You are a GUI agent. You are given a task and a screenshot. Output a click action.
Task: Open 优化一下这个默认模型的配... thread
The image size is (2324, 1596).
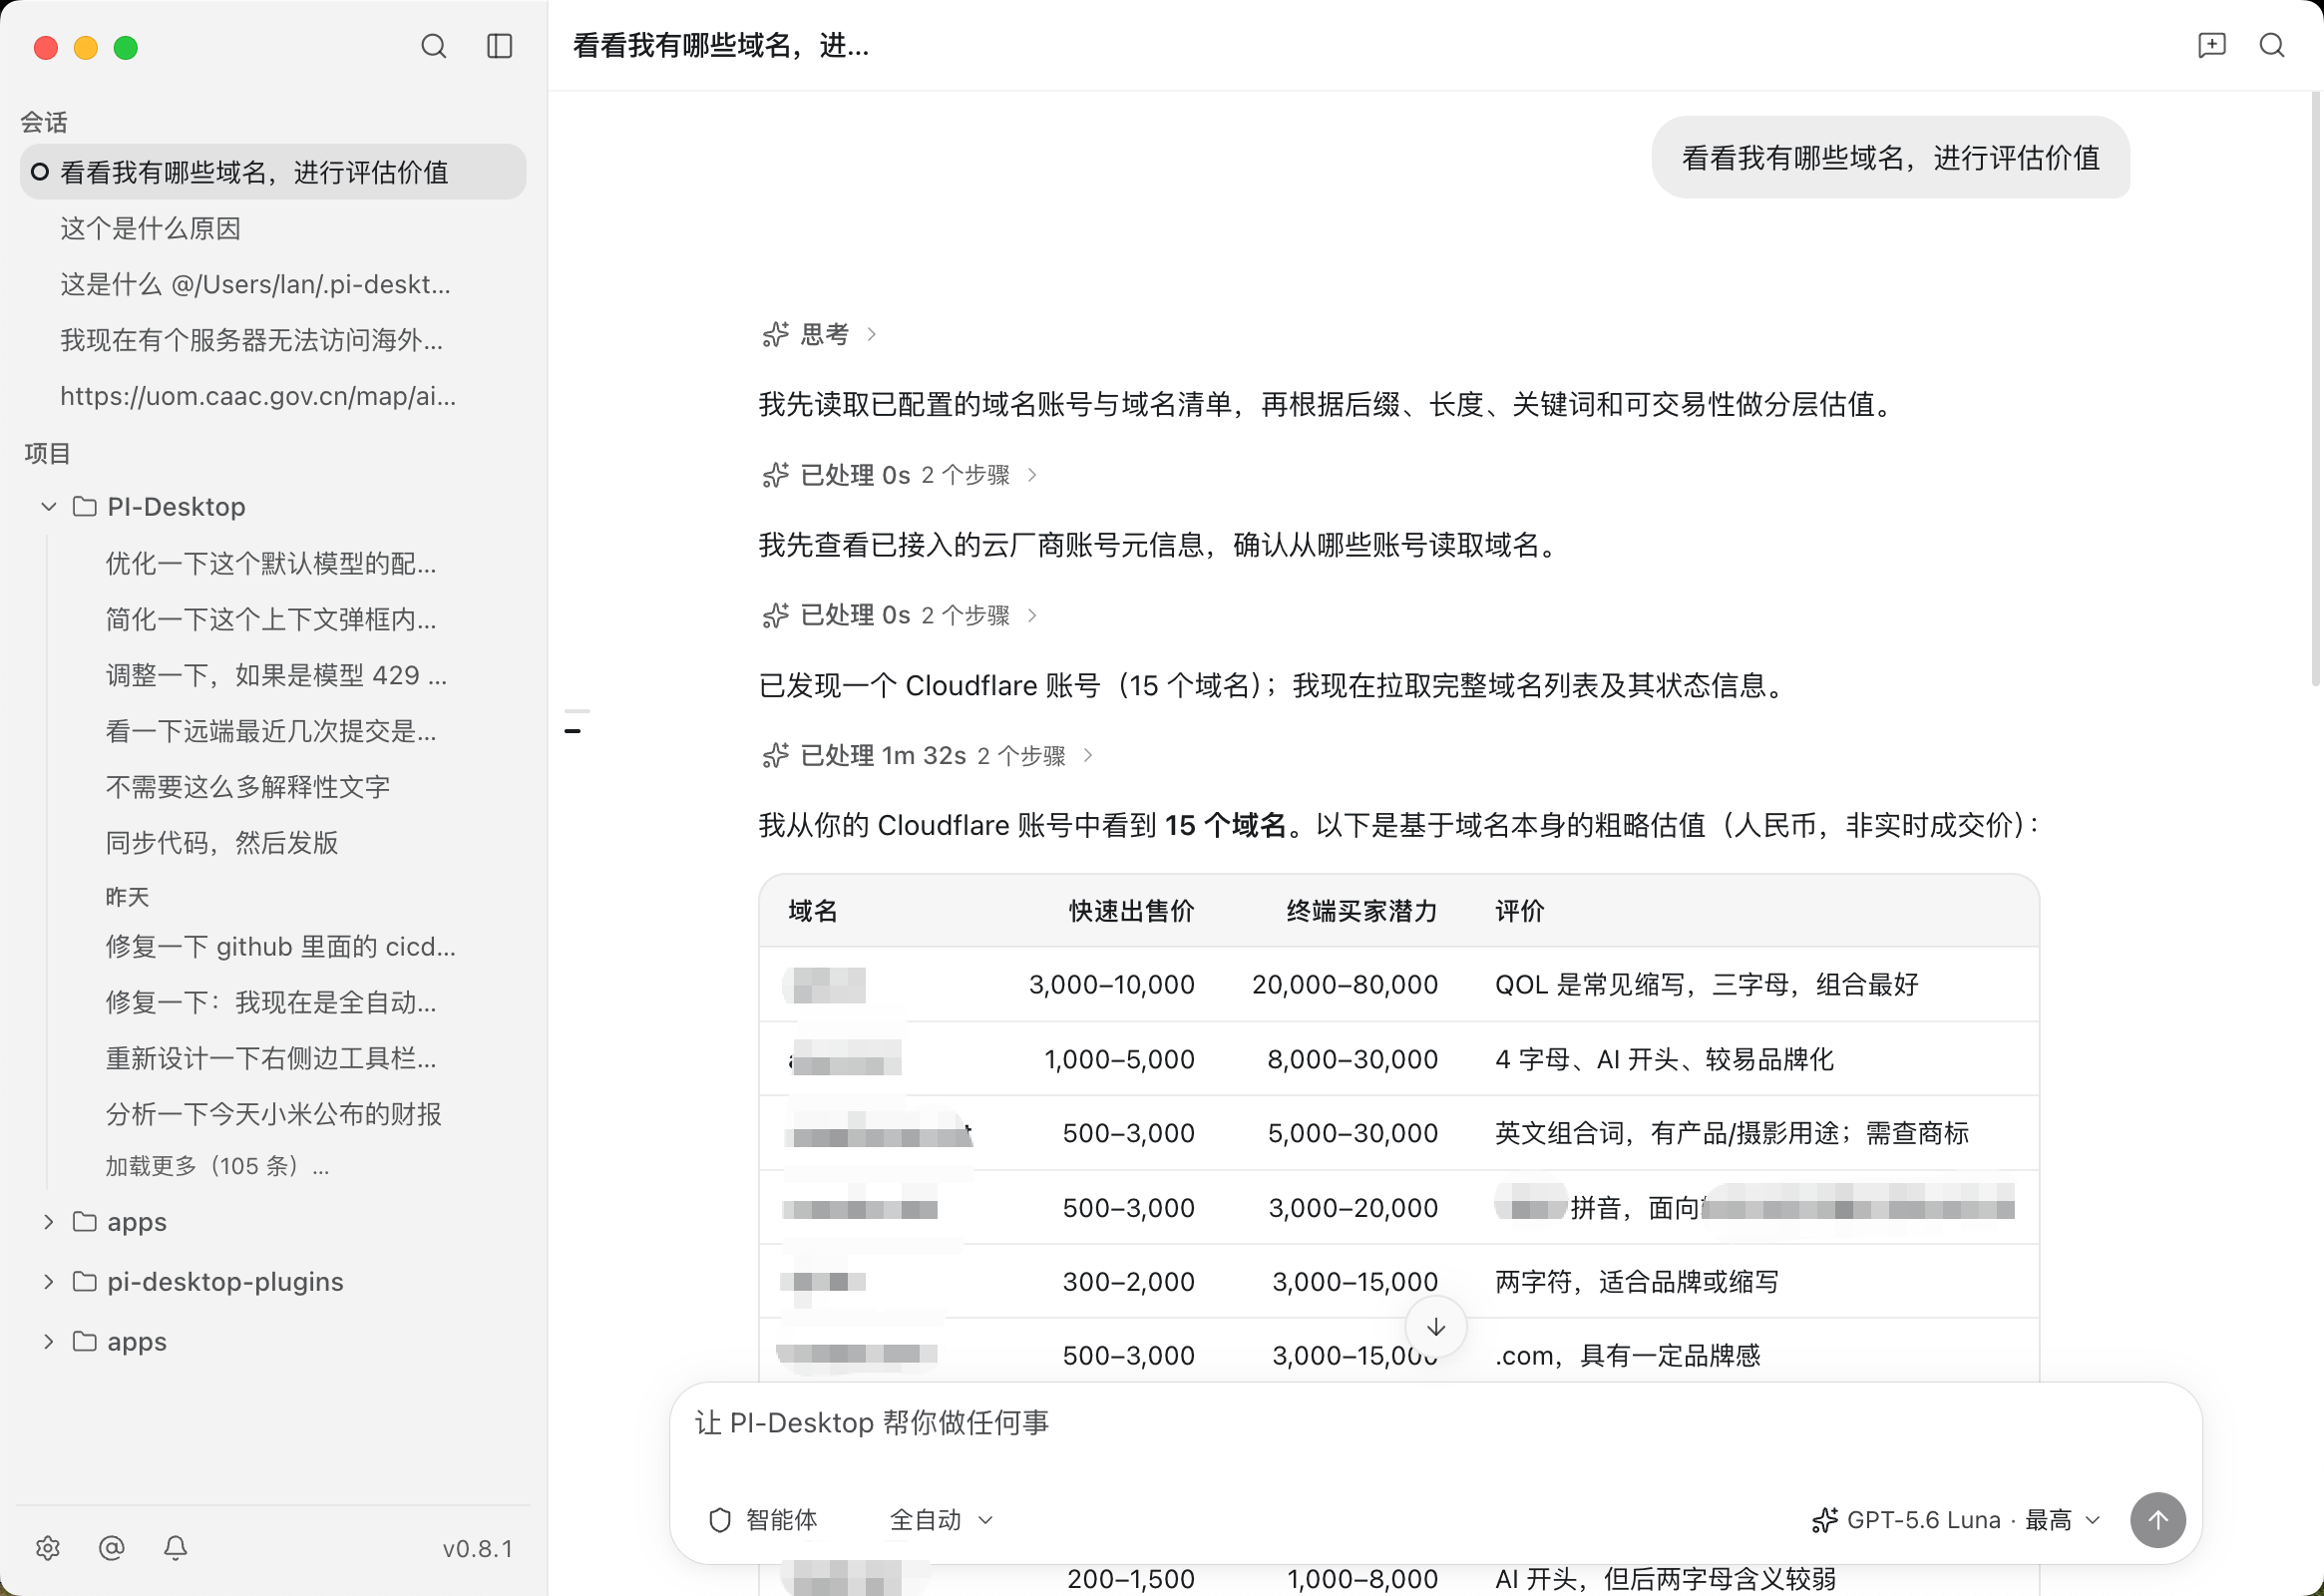tap(271, 564)
